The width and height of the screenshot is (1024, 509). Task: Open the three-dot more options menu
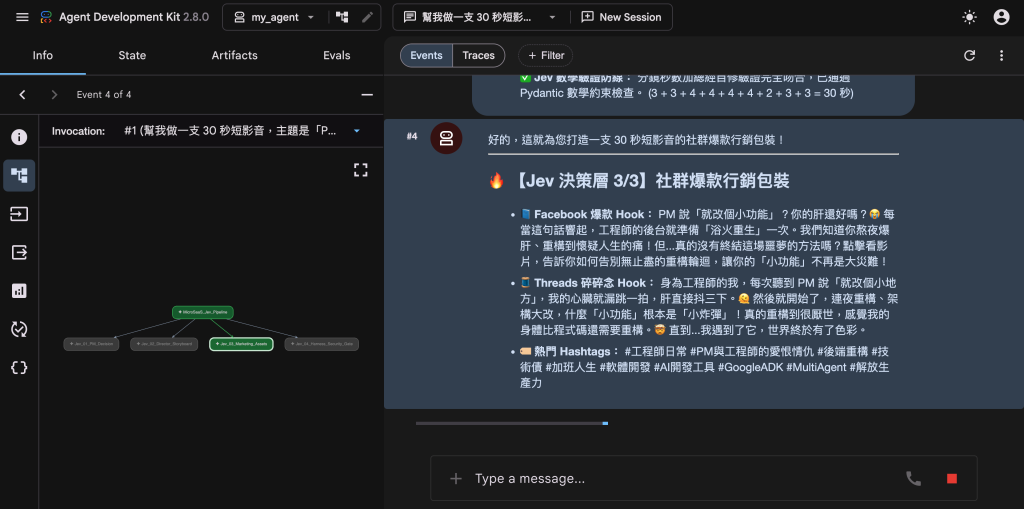pyautogui.click(x=1001, y=56)
